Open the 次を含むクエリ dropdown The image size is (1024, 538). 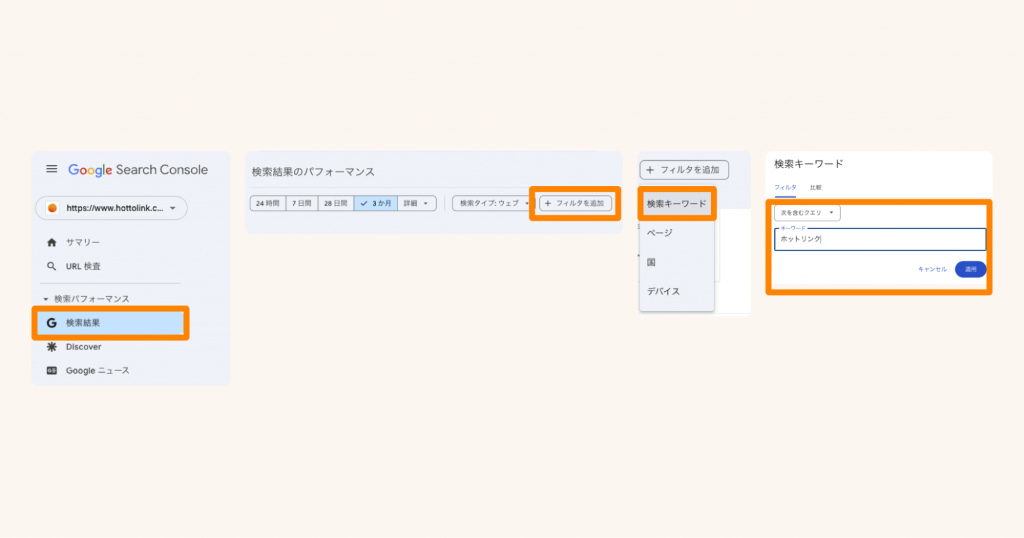tap(808, 213)
